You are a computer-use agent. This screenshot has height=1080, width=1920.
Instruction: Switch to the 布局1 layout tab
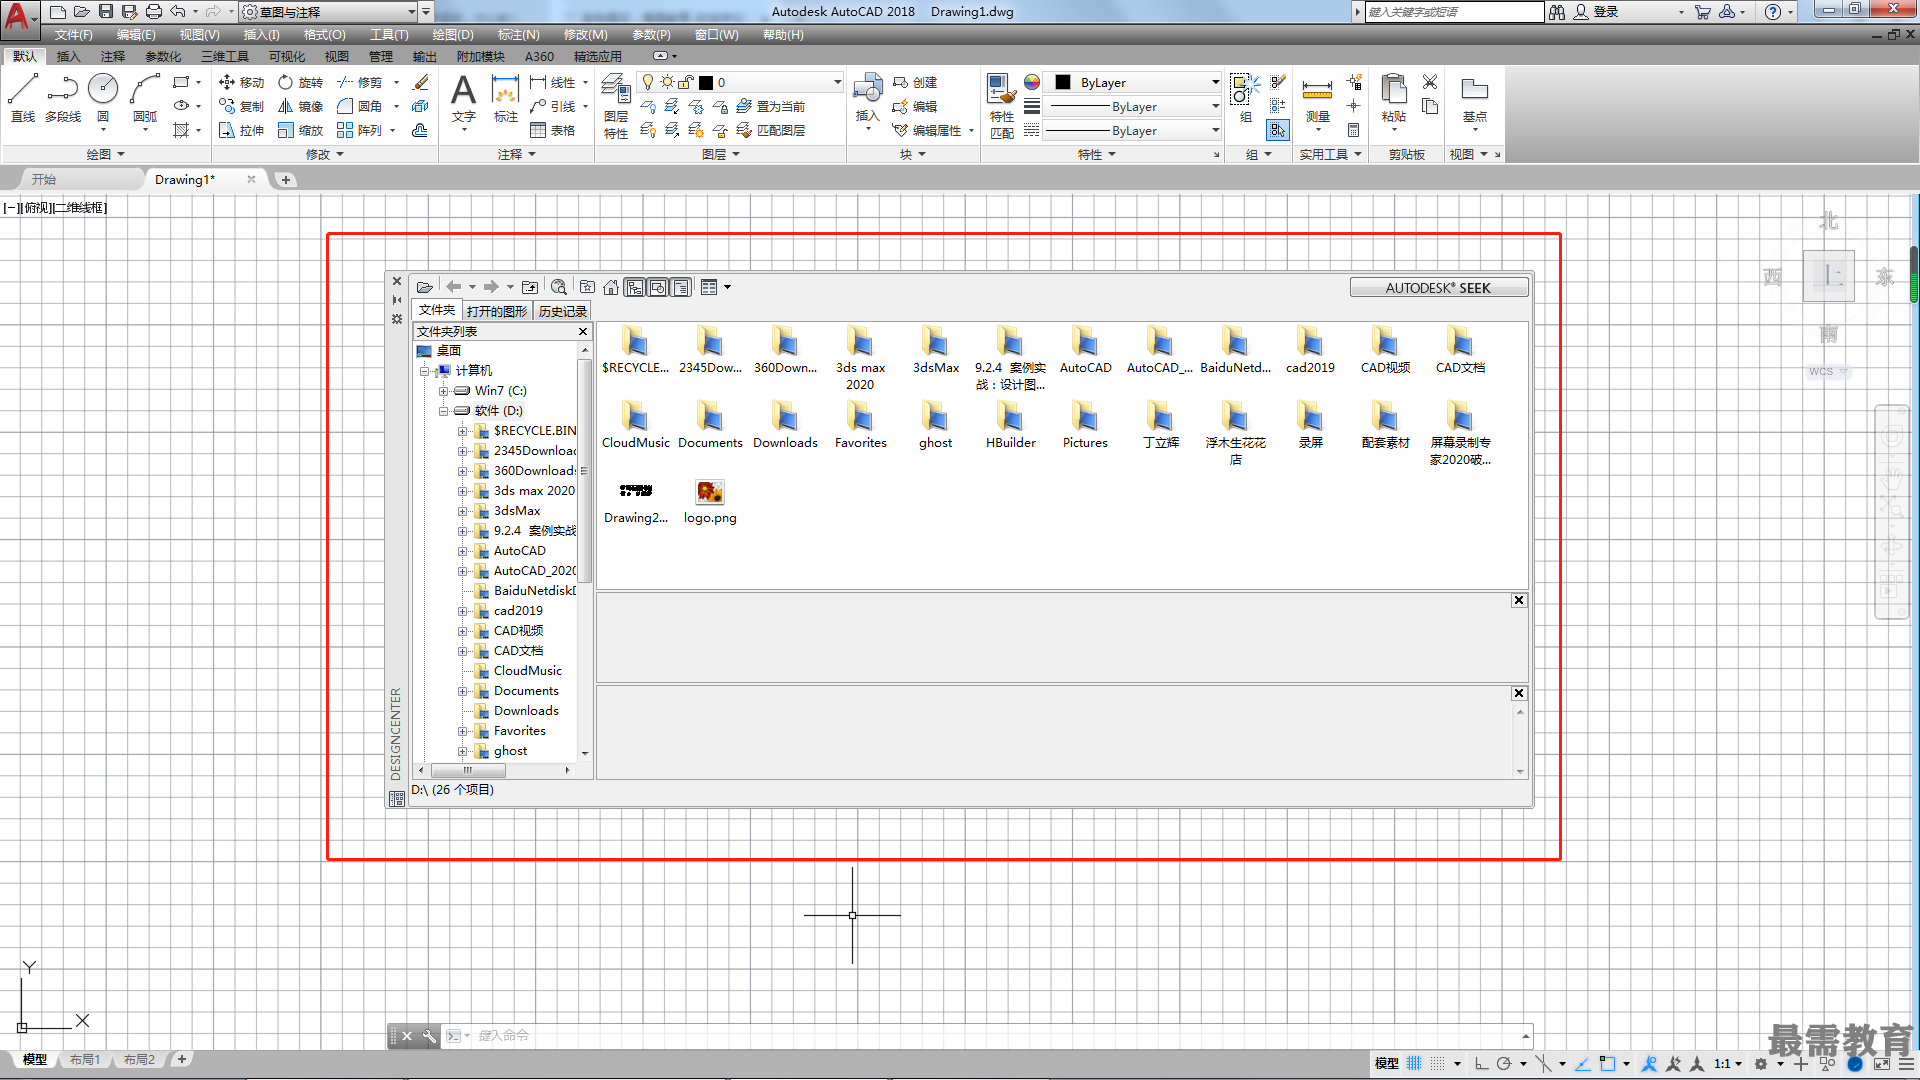click(x=85, y=1059)
